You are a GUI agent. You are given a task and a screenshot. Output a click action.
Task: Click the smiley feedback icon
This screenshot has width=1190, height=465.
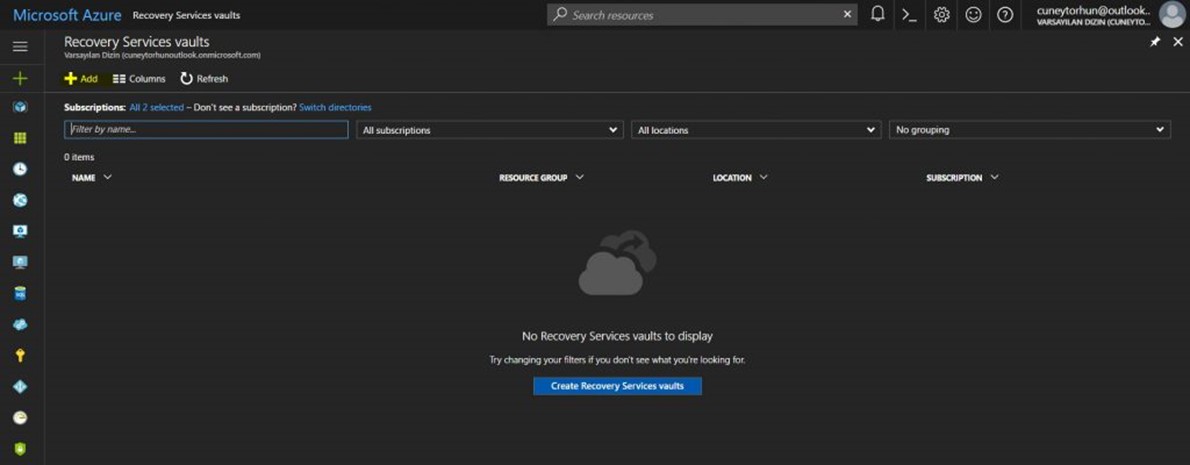[x=973, y=14]
